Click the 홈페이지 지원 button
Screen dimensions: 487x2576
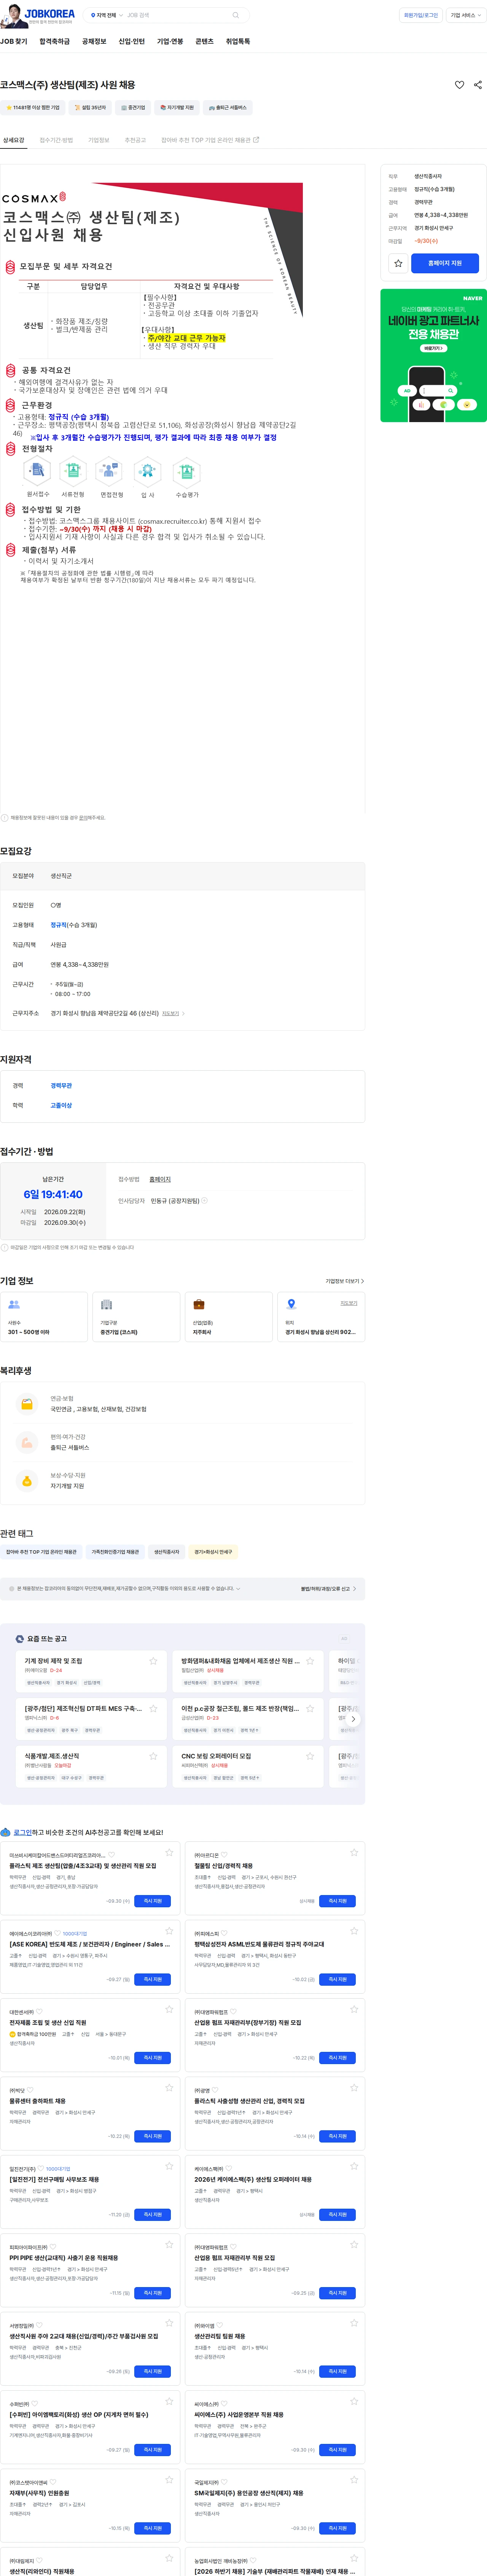[445, 263]
